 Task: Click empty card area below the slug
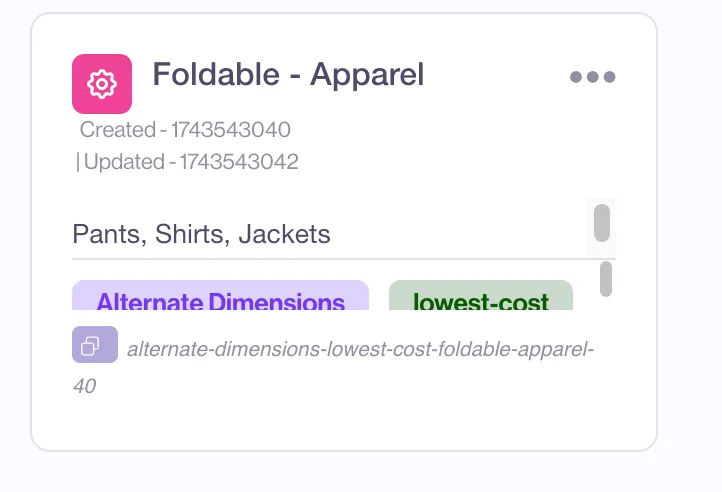(344, 424)
